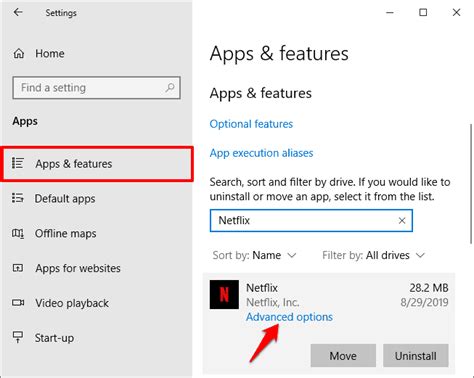Focus the 'Find a setting' search box
This screenshot has height=378, width=474.
pyautogui.click(x=96, y=88)
